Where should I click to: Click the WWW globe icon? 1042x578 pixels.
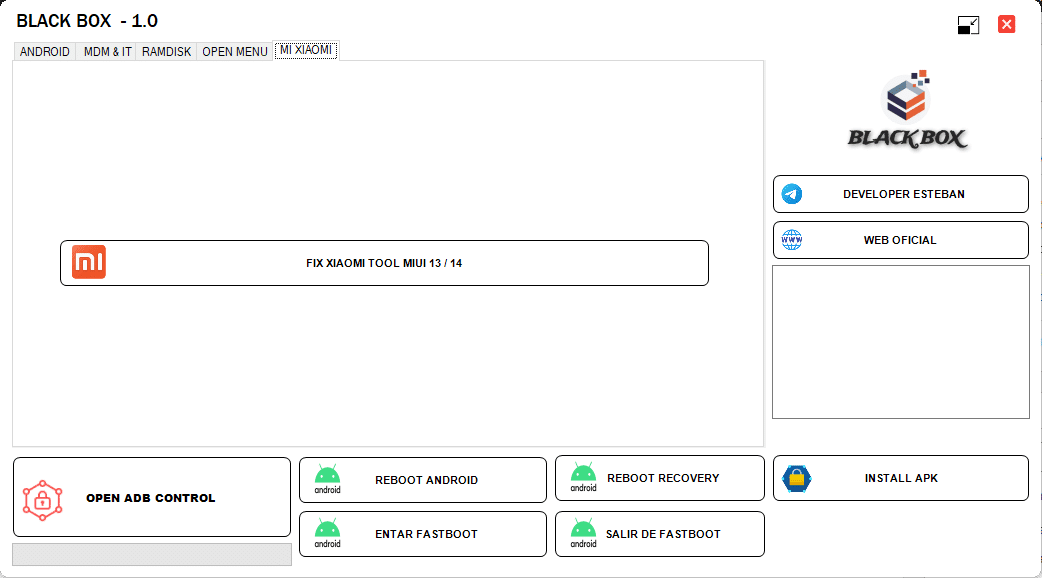click(x=792, y=240)
